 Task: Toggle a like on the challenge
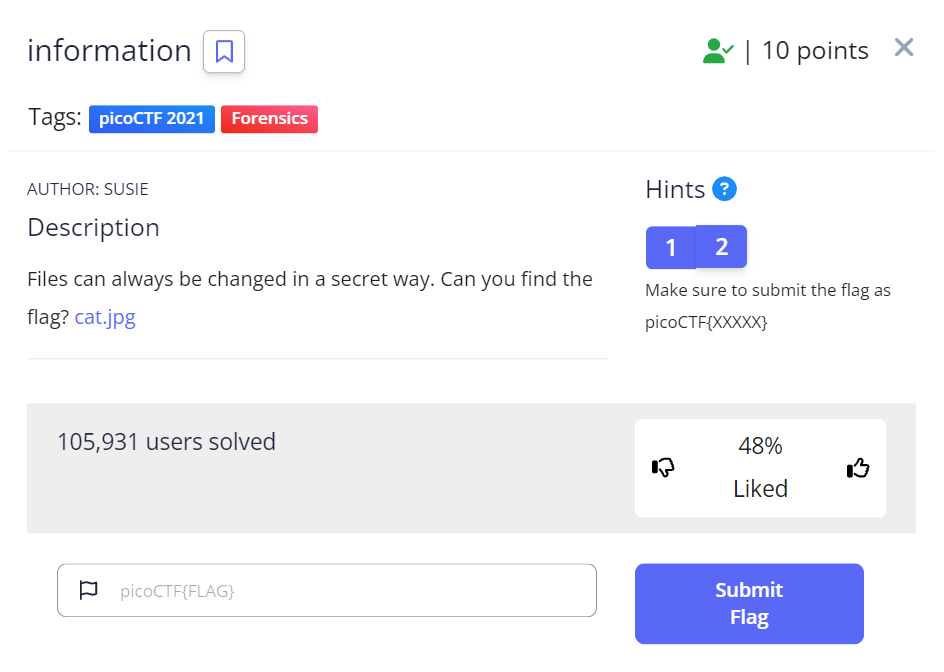coord(858,466)
